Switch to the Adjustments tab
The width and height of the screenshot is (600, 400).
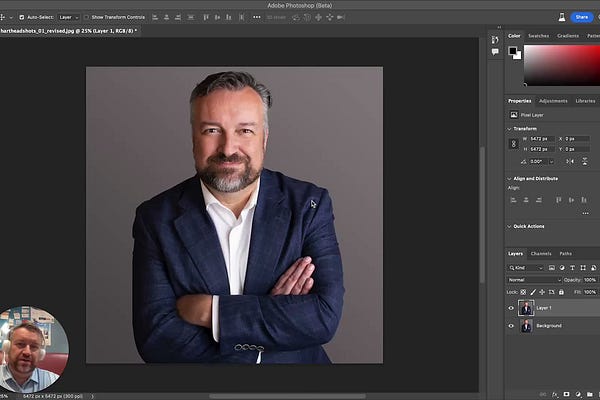553,101
